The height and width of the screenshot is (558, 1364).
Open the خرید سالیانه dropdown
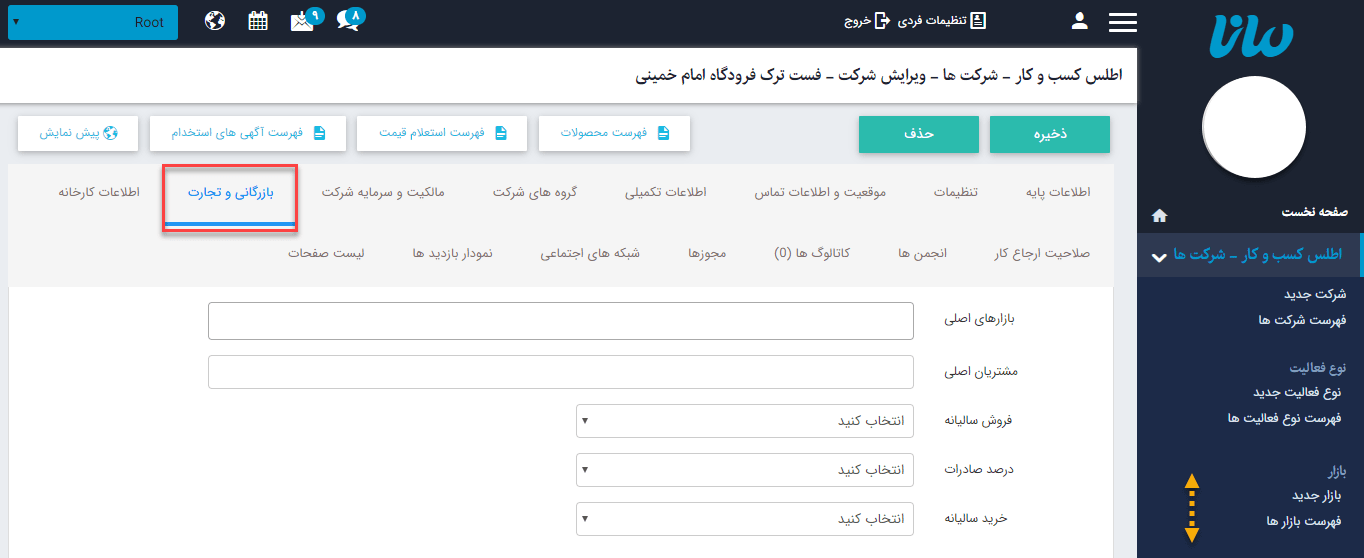(745, 519)
